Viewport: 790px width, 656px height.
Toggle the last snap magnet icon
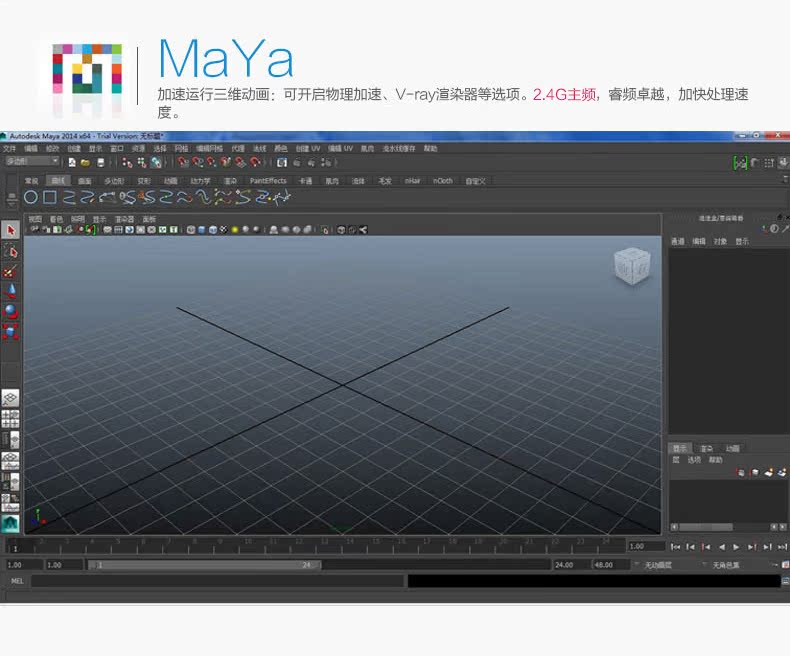coord(255,162)
